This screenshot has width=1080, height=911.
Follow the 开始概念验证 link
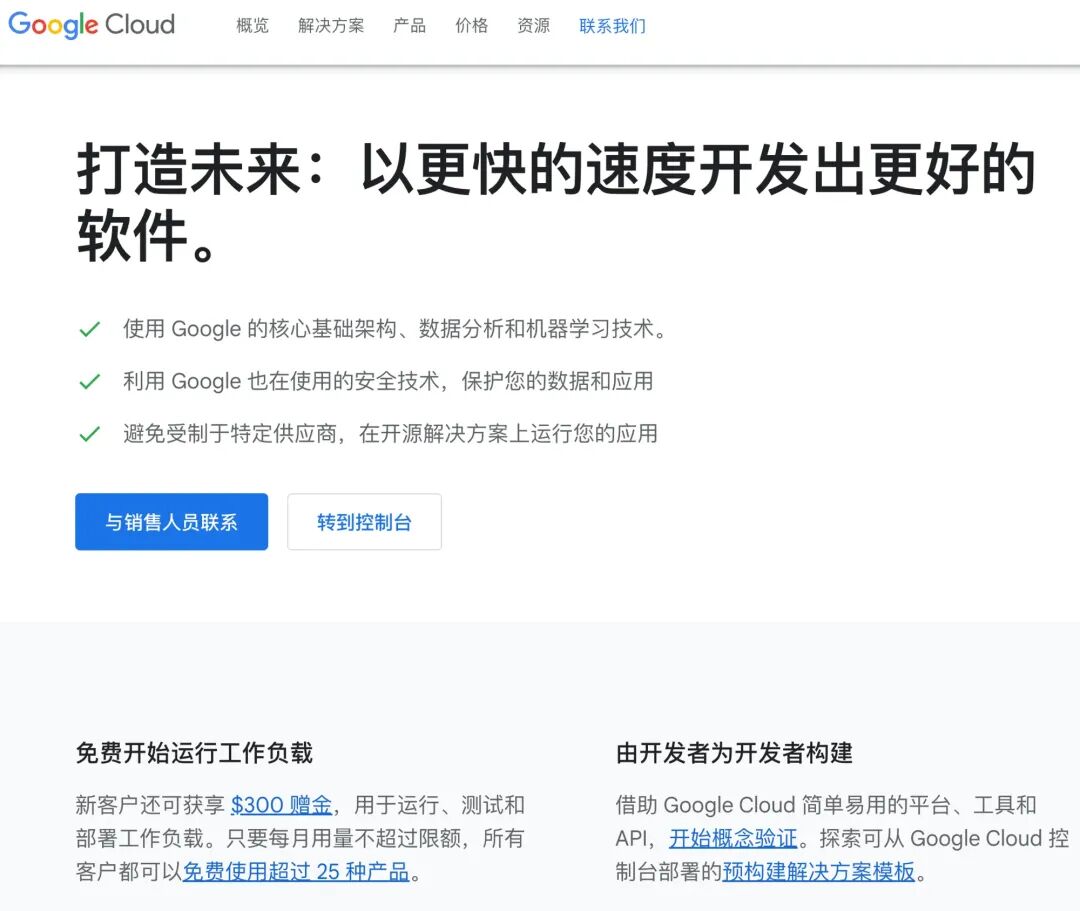(x=733, y=838)
